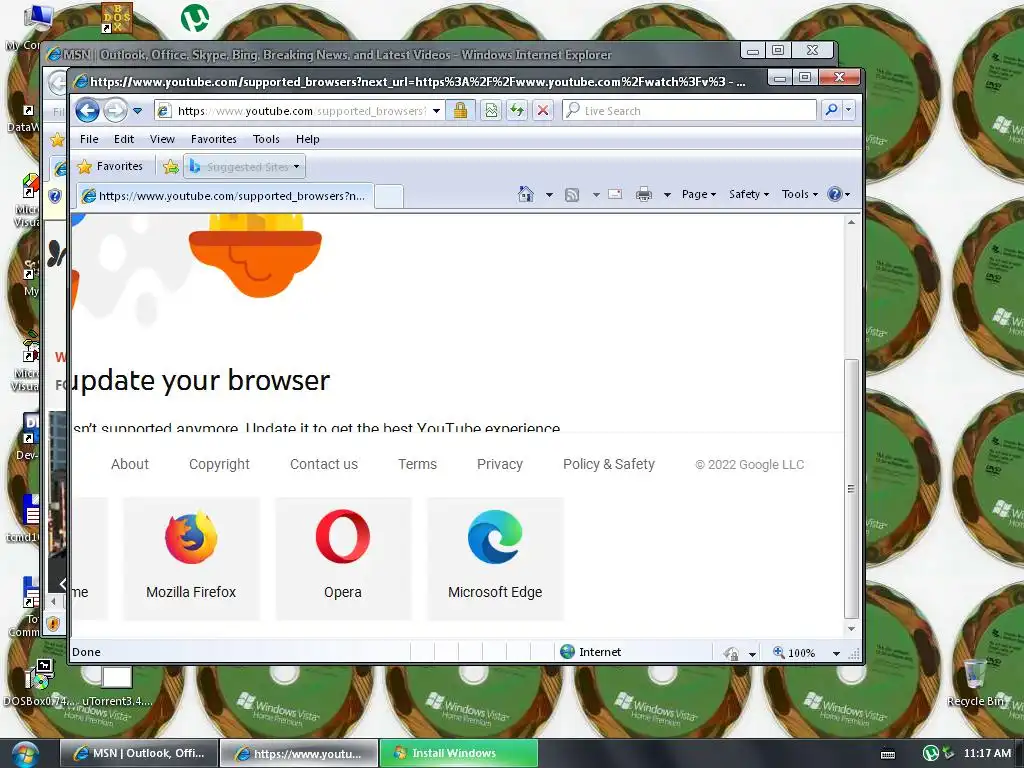Open the Safety command bar menu
This screenshot has height=768, width=1024.
(x=748, y=194)
